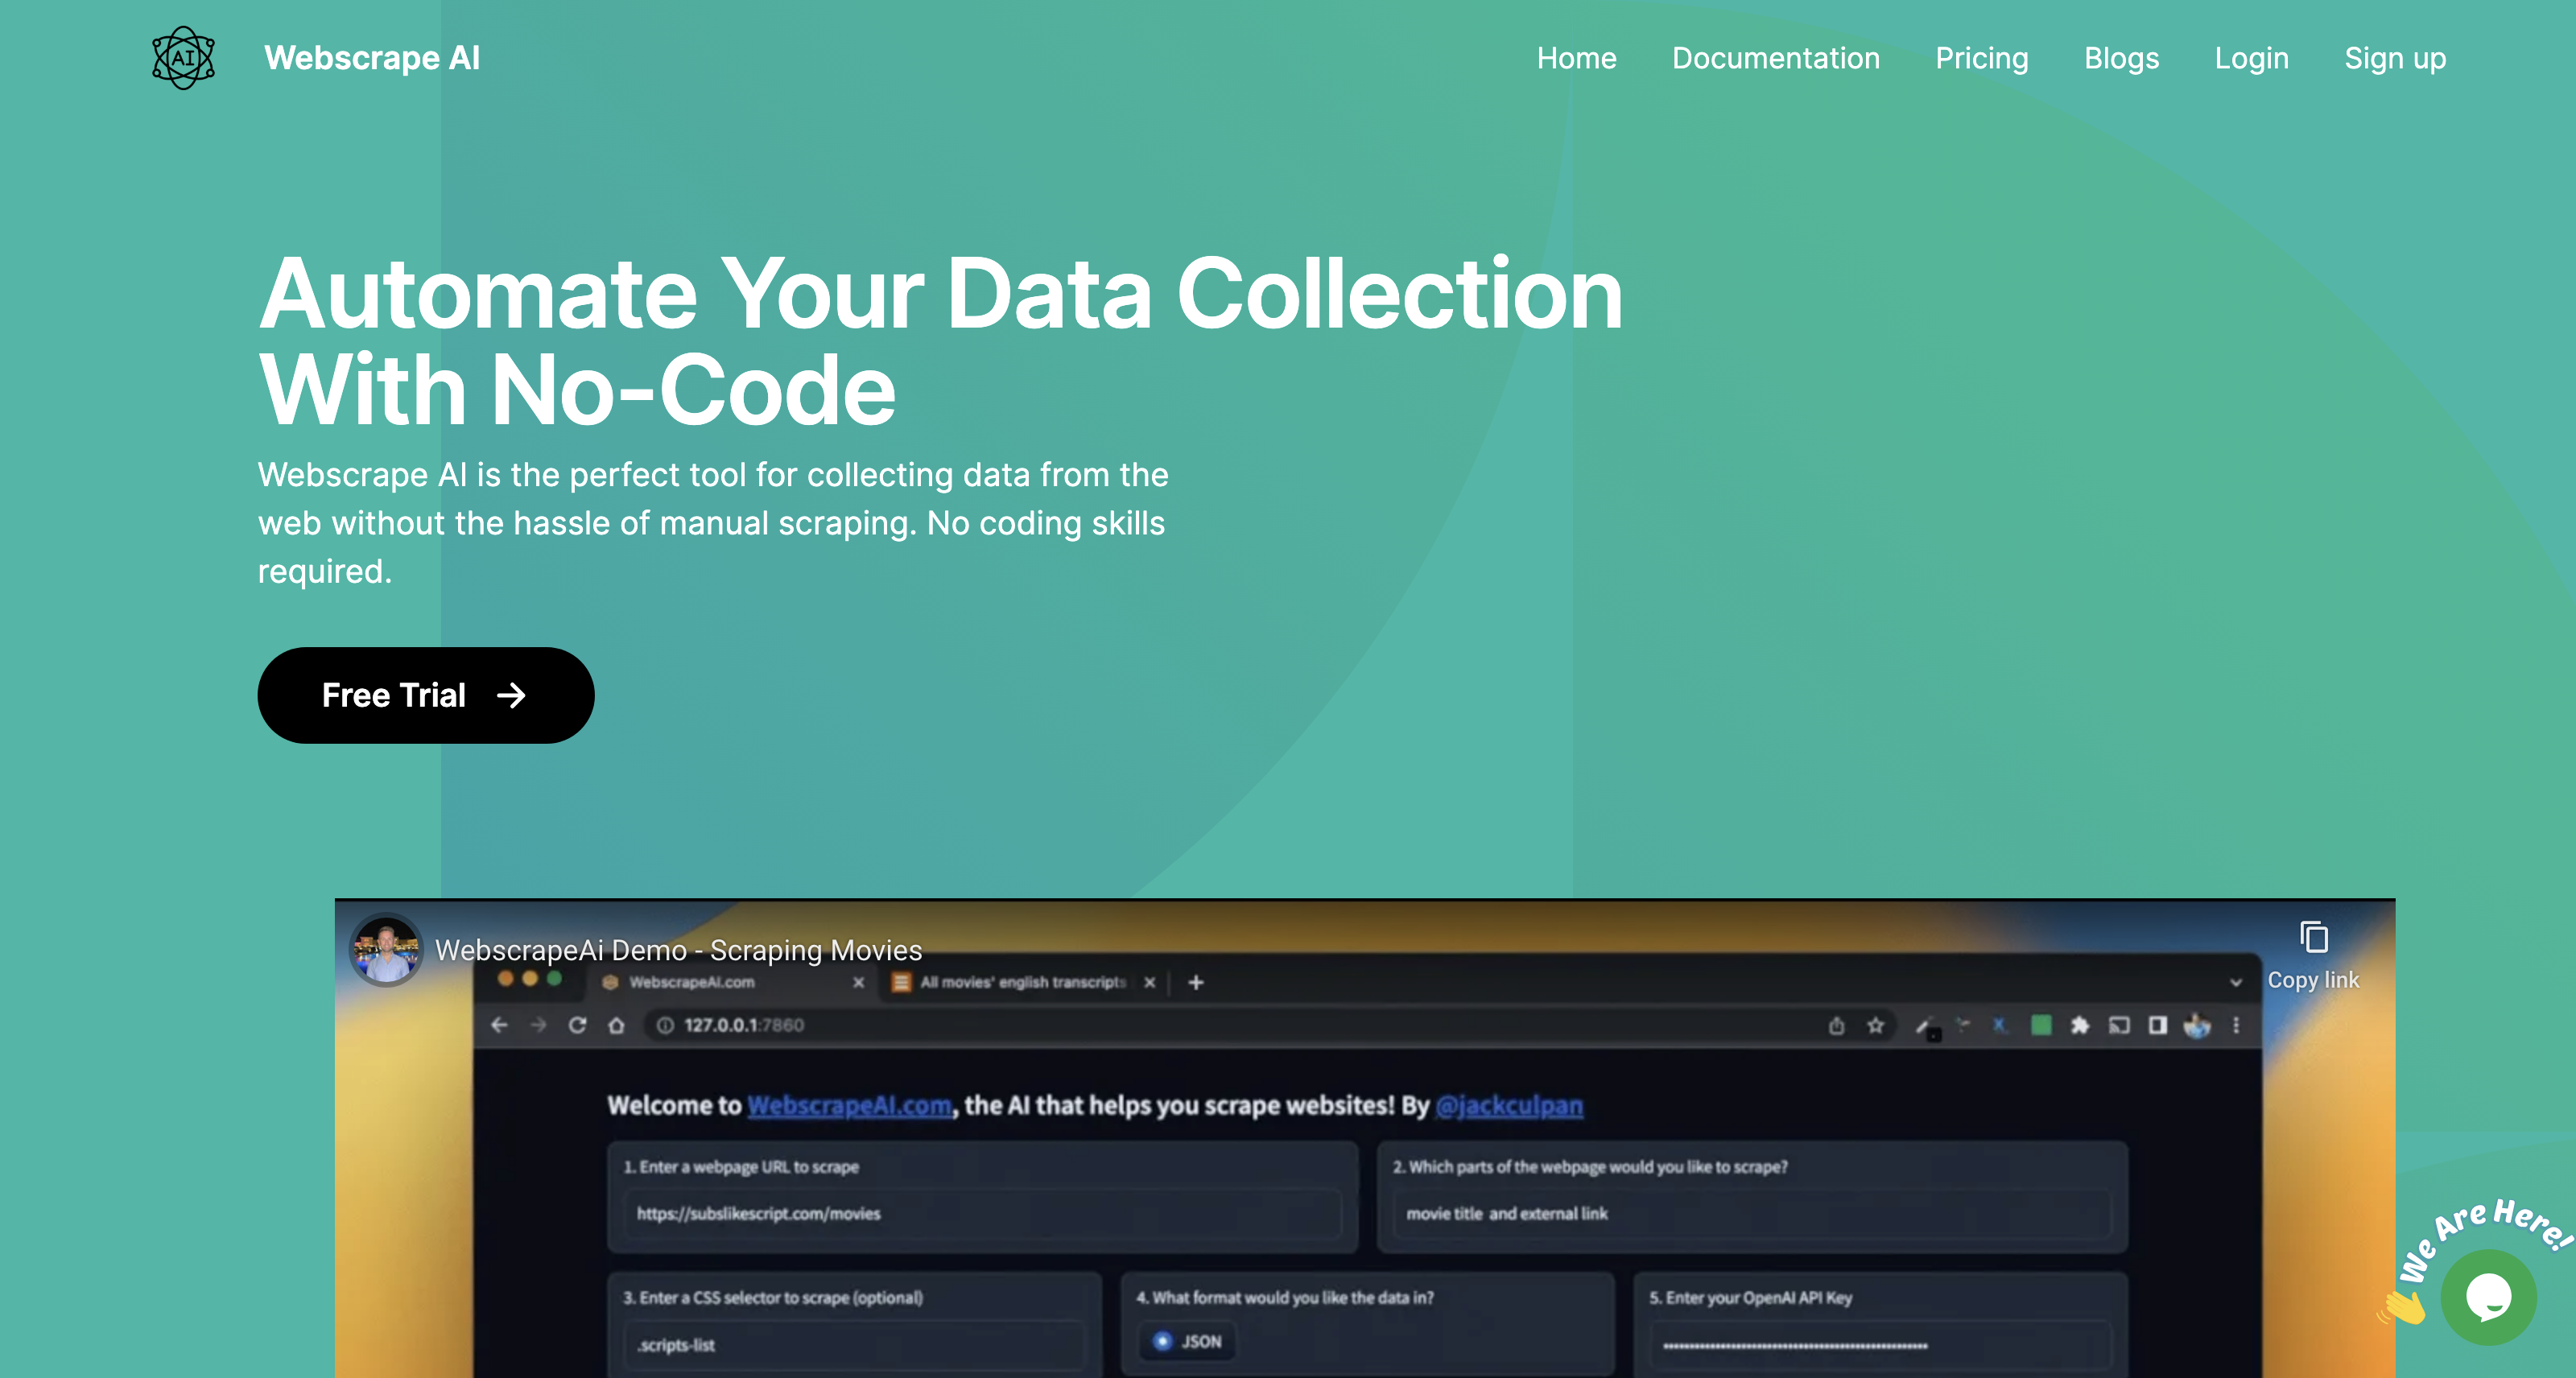Image resolution: width=2576 pixels, height=1378 pixels.
Task: Open the WebscrapeAi Demo - Scraping Movies video title
Action: (678, 950)
